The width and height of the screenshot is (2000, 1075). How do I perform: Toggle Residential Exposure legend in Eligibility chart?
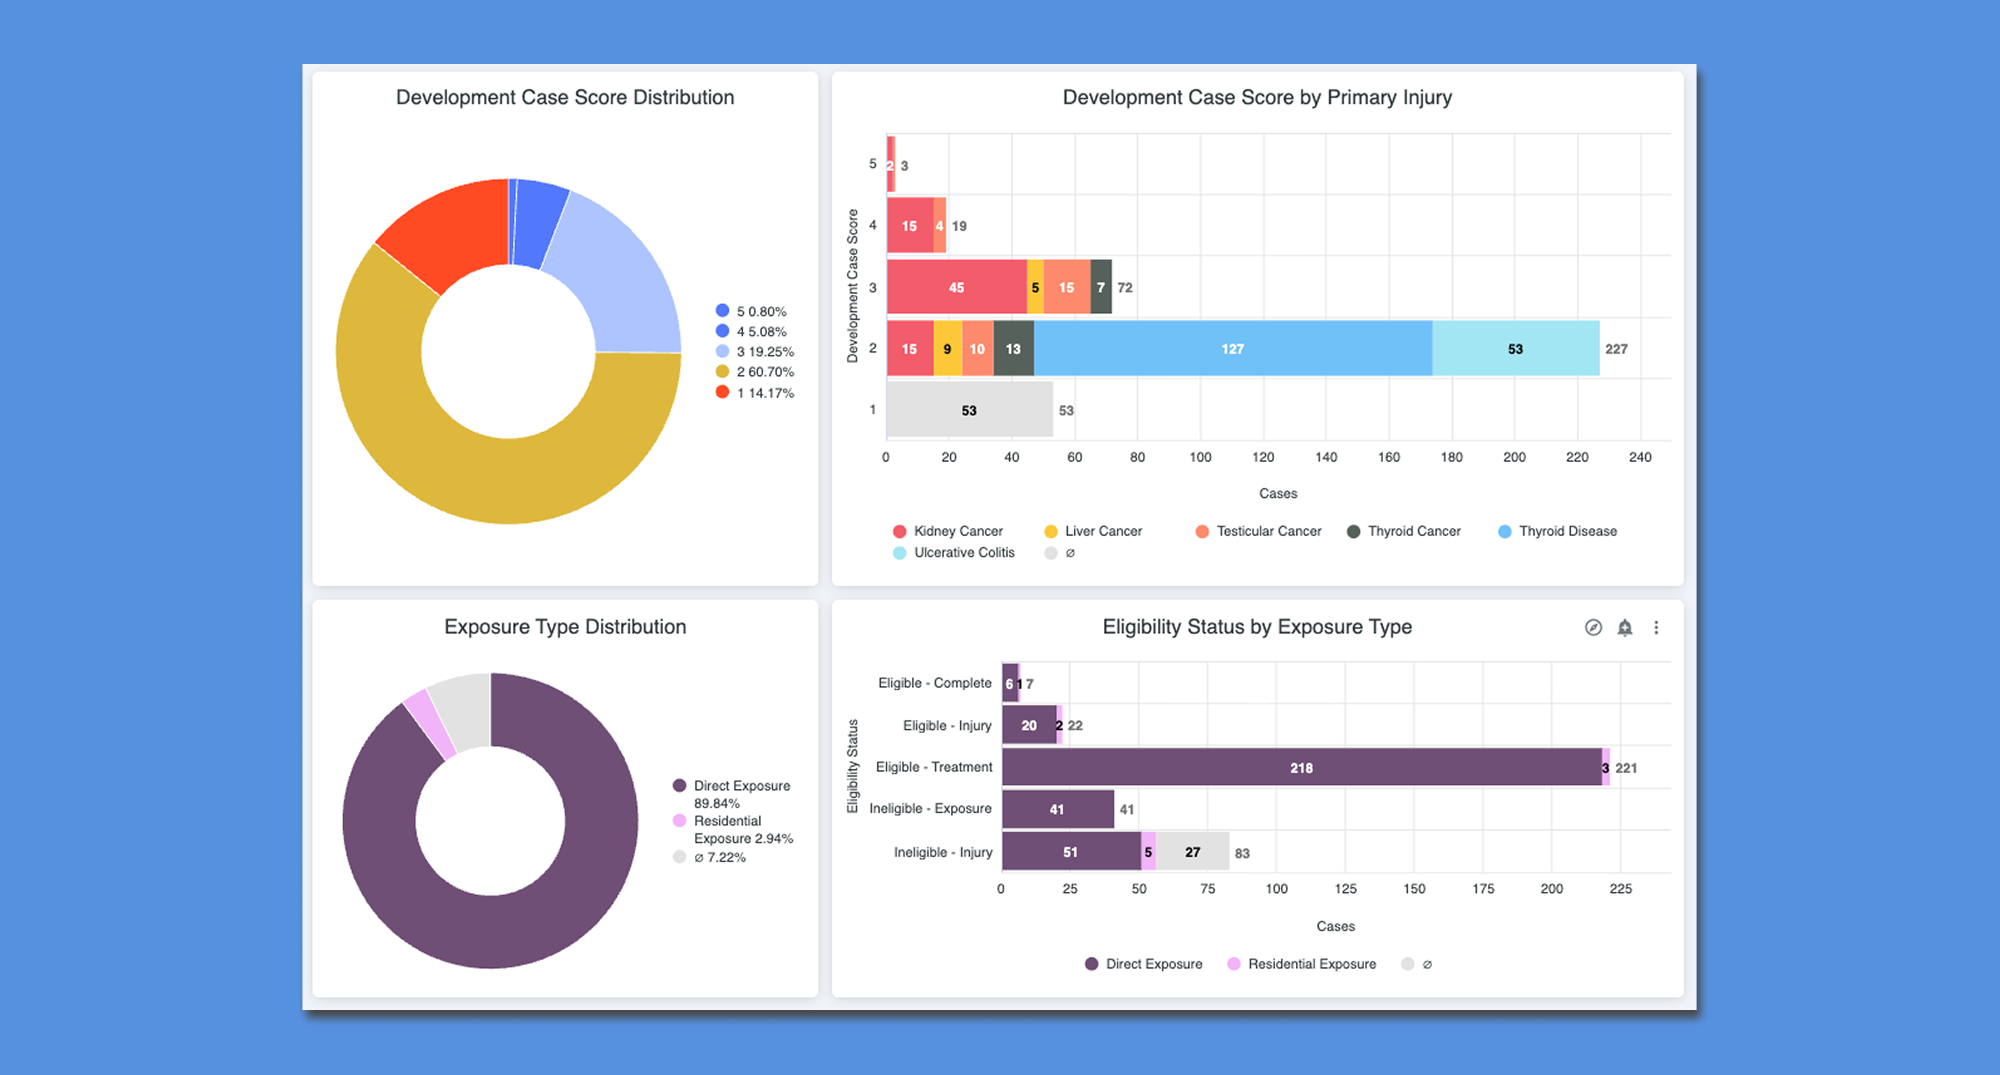(x=1301, y=964)
